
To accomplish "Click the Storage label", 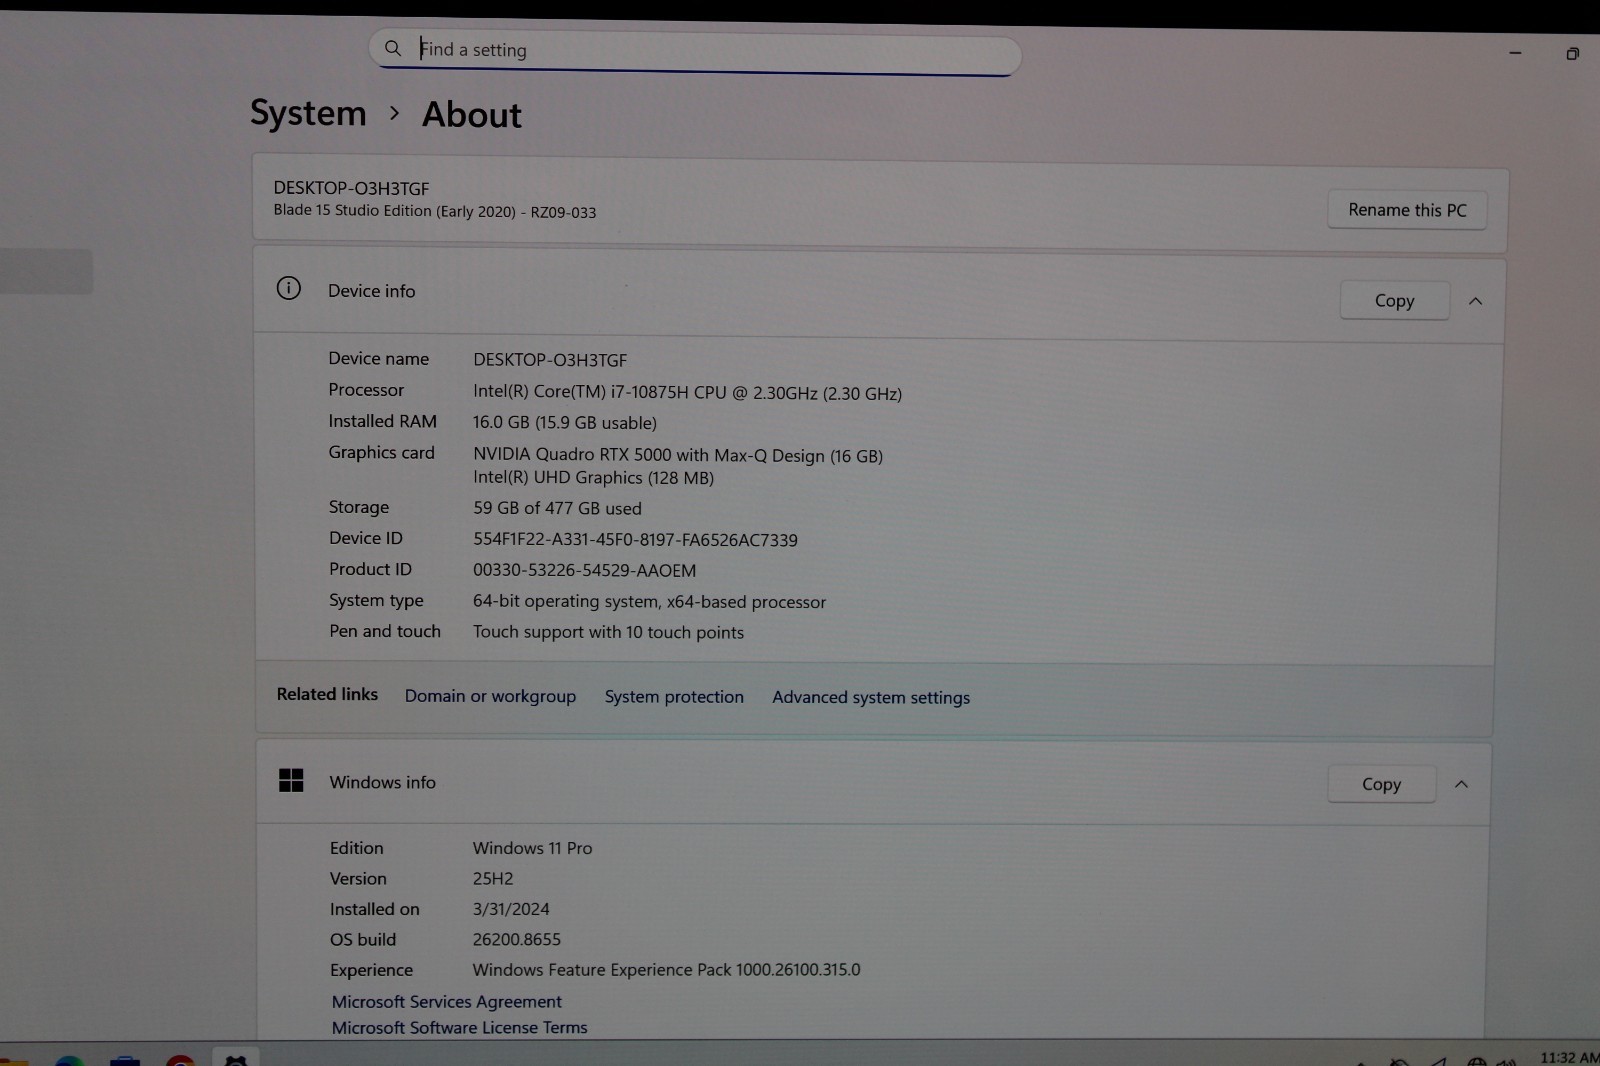I will (358, 507).
